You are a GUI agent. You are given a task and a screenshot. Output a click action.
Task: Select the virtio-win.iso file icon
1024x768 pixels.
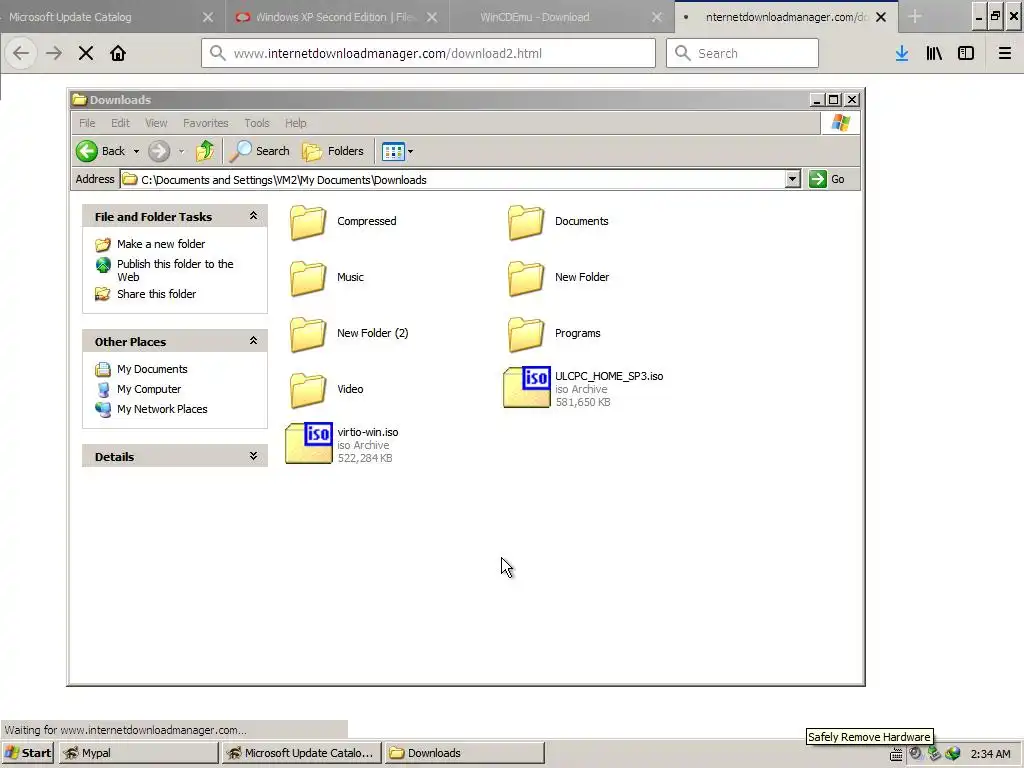(x=309, y=443)
